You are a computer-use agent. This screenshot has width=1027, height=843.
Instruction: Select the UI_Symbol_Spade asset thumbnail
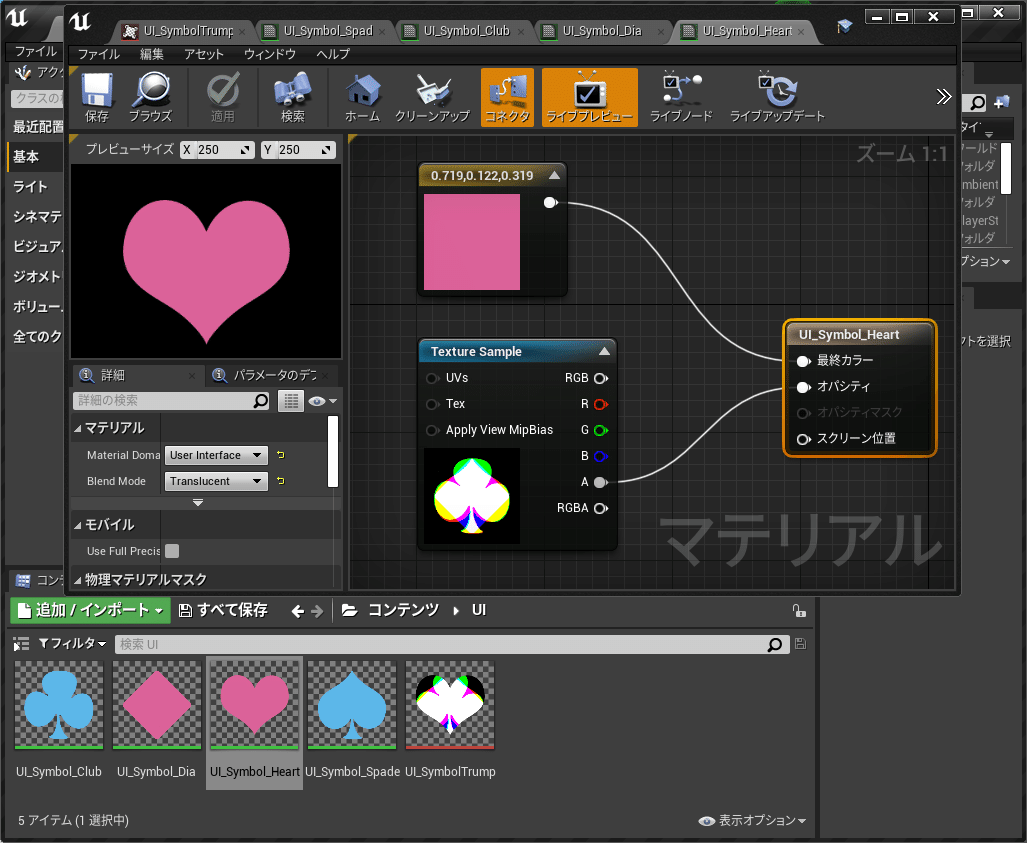pos(352,705)
